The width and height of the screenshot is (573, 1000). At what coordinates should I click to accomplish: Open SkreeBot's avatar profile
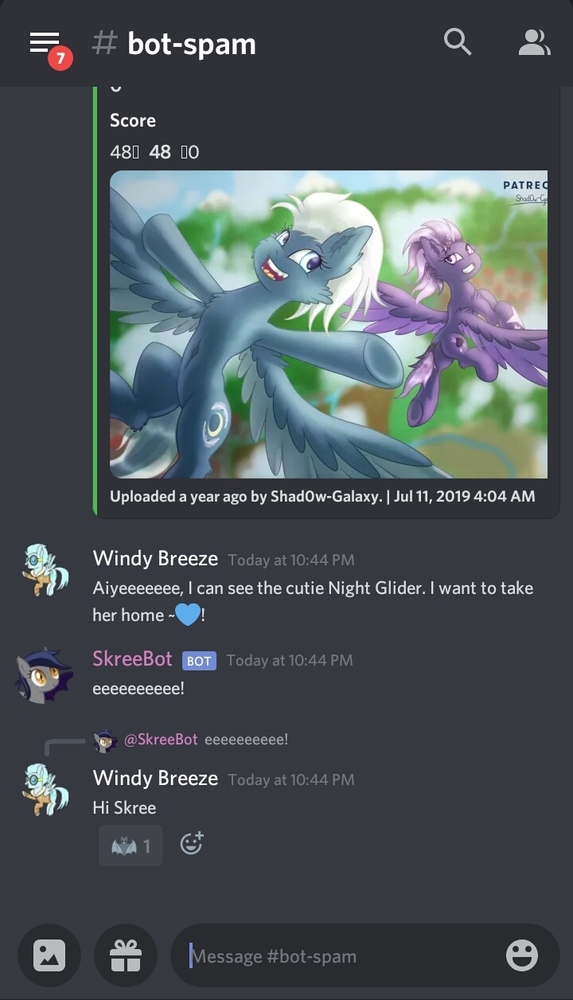pyautogui.click(x=41, y=676)
